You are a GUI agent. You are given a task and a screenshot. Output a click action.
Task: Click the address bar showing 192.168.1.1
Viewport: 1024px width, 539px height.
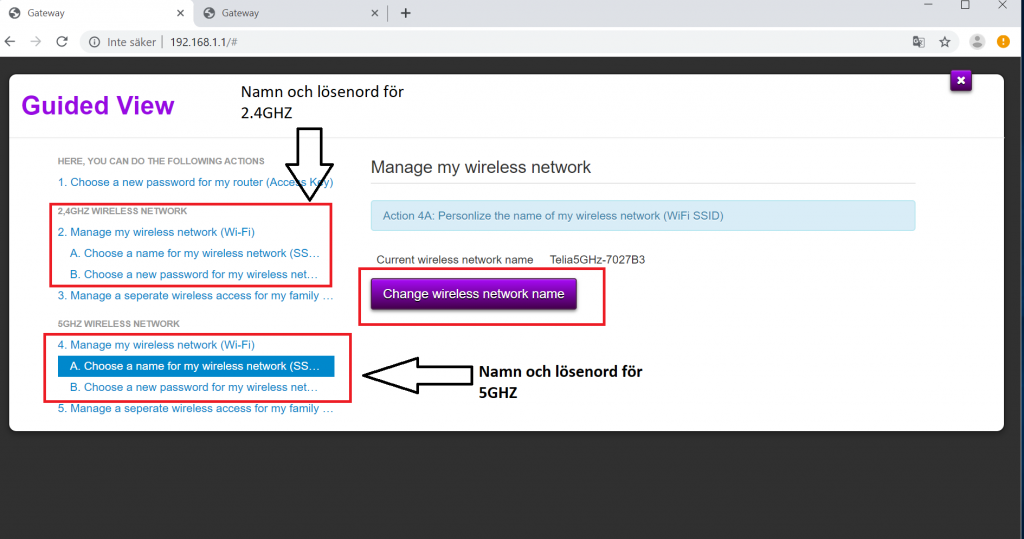(500, 42)
